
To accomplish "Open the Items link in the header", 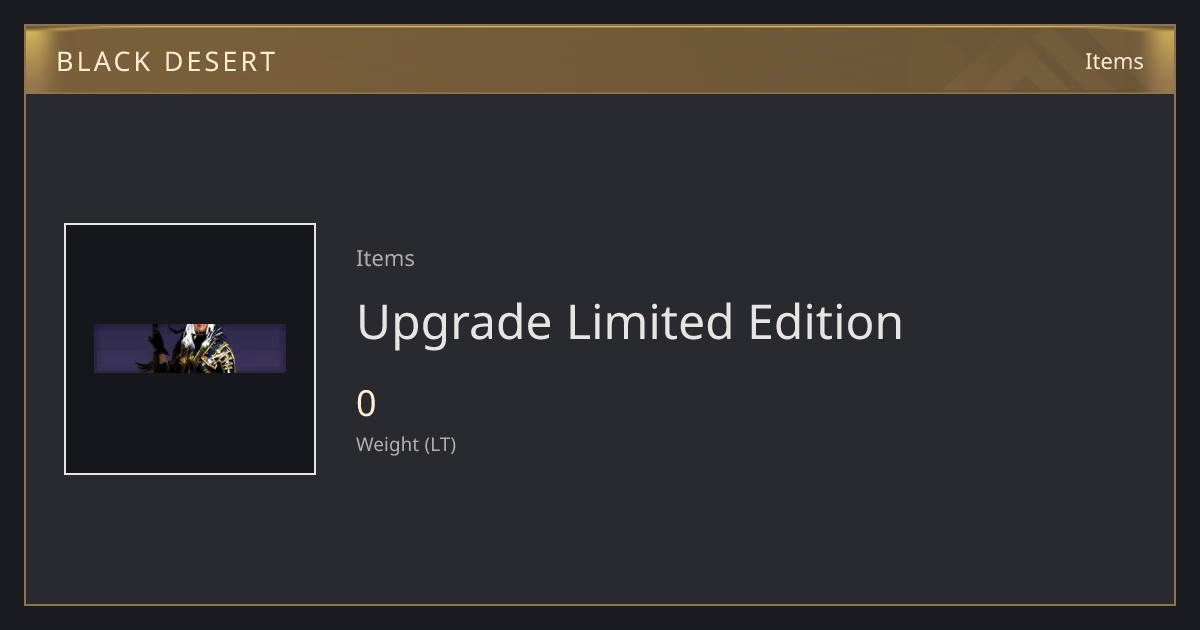I will 1114,61.
